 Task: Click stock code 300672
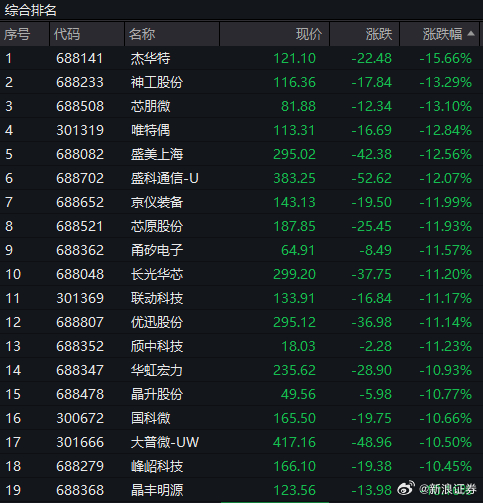80,418
